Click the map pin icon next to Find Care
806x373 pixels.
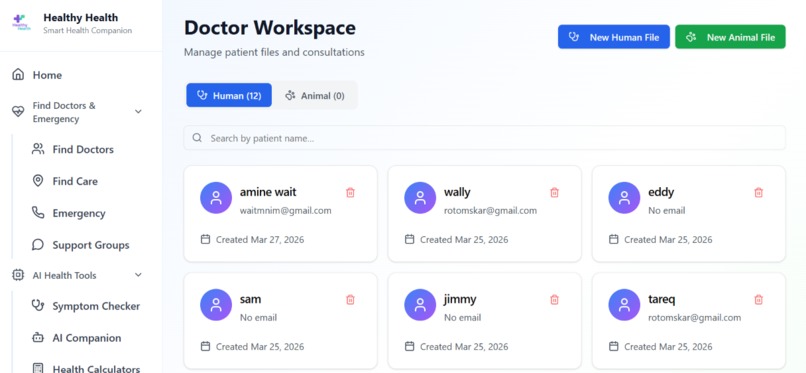point(38,181)
